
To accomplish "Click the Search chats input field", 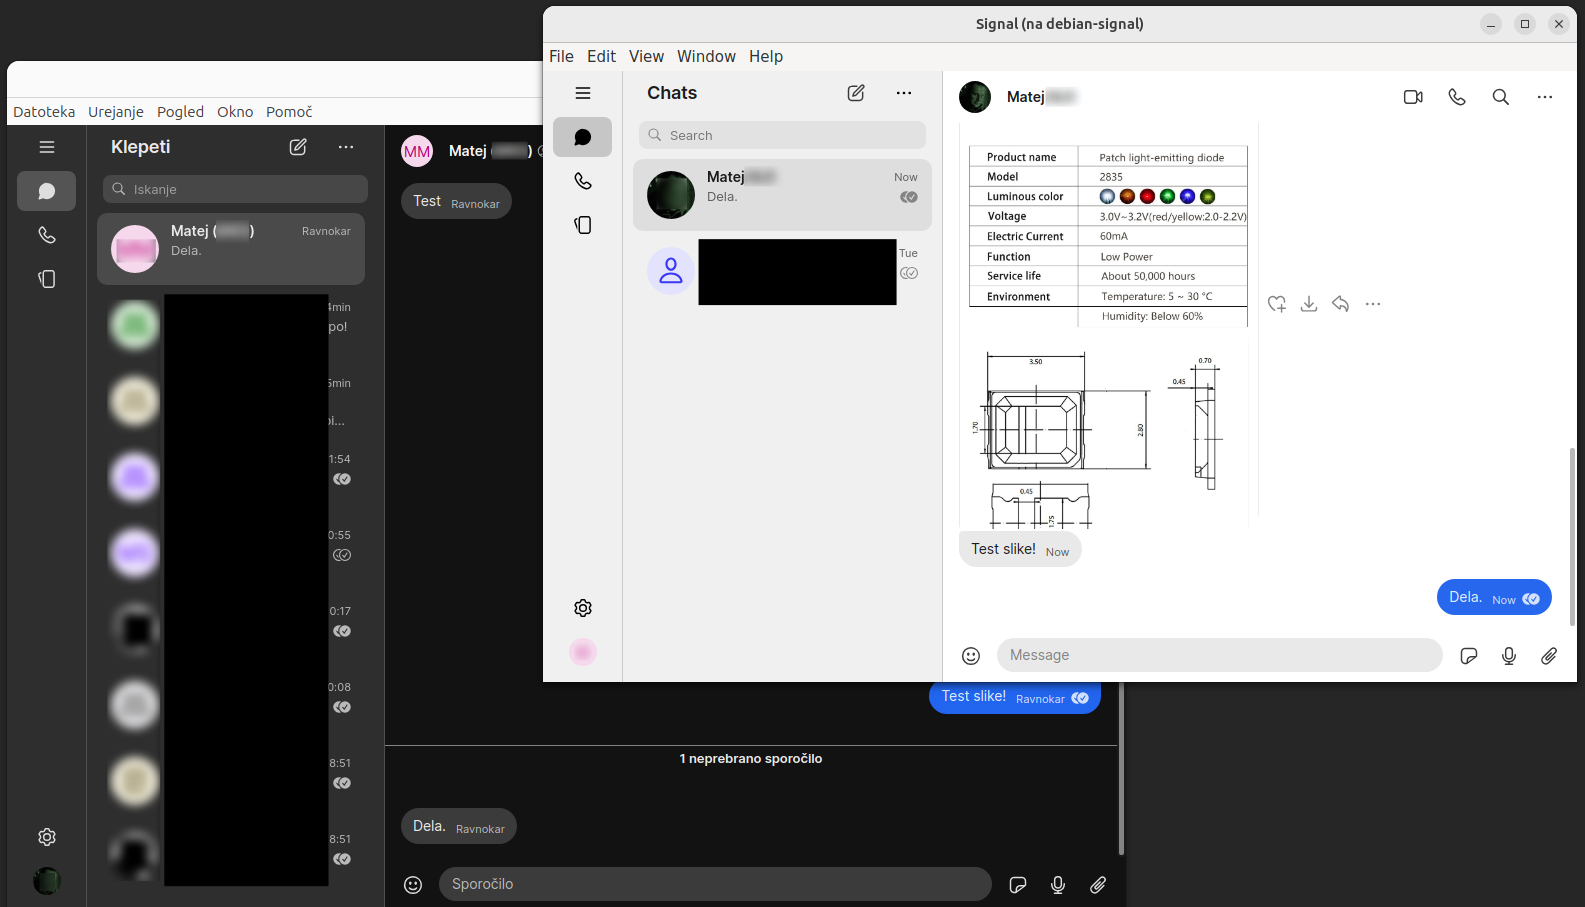I will 782,135.
